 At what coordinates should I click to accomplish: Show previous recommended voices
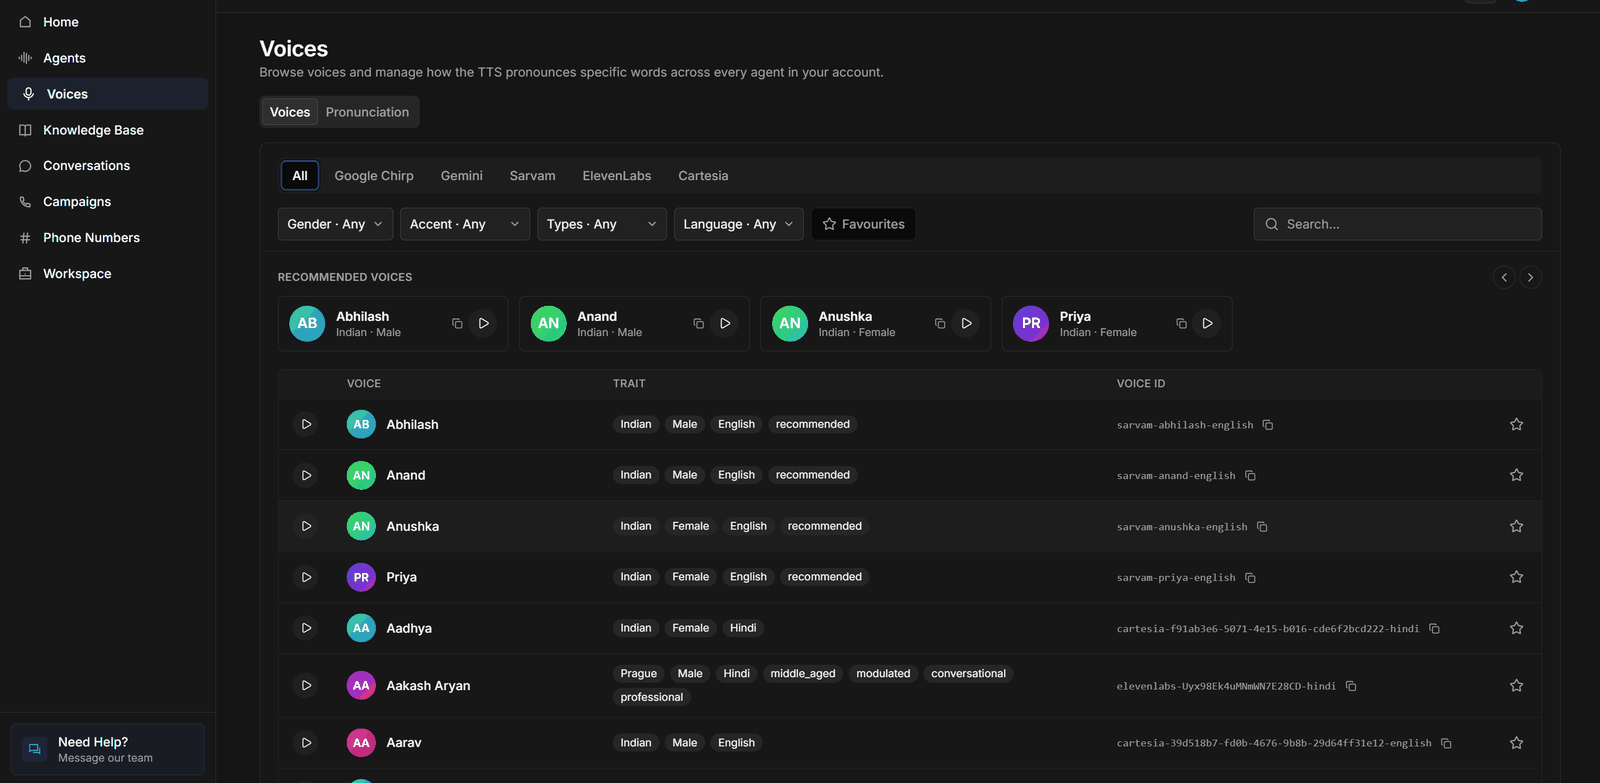pos(1504,277)
